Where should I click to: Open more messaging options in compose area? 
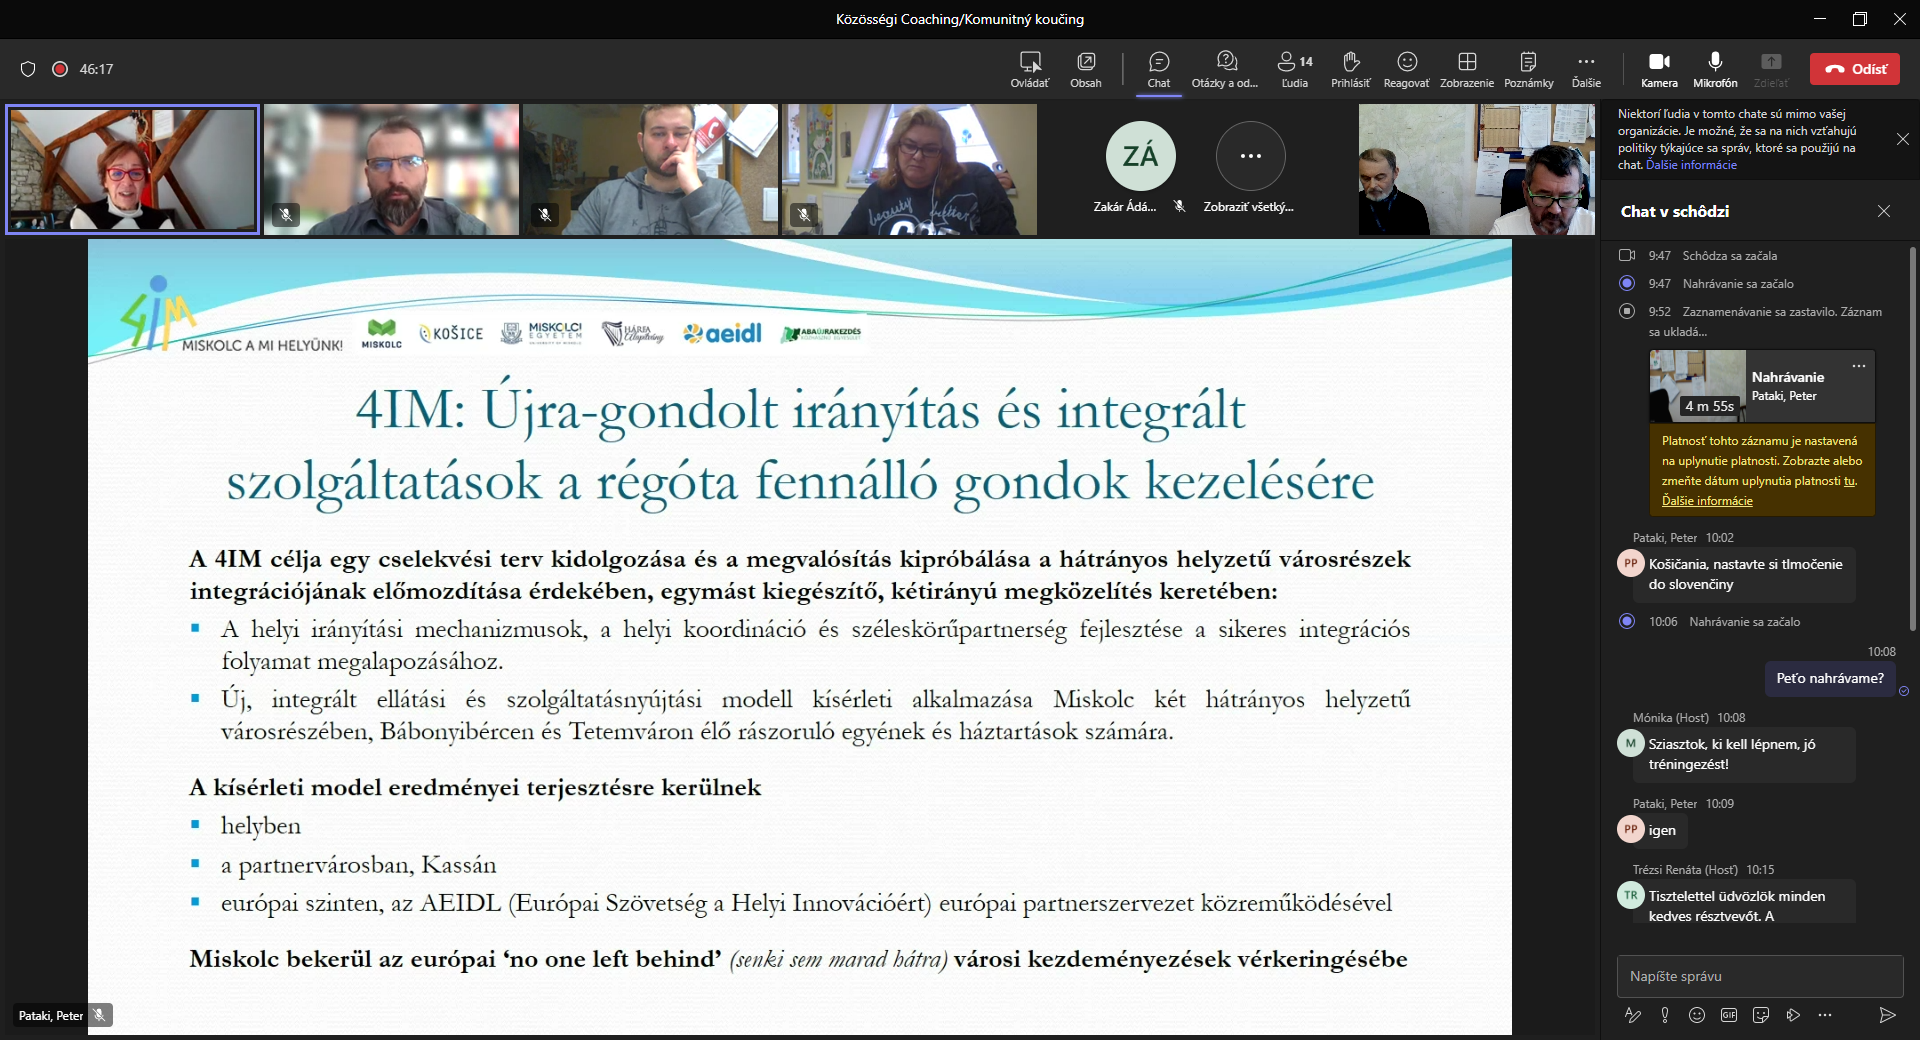click(x=1827, y=1016)
